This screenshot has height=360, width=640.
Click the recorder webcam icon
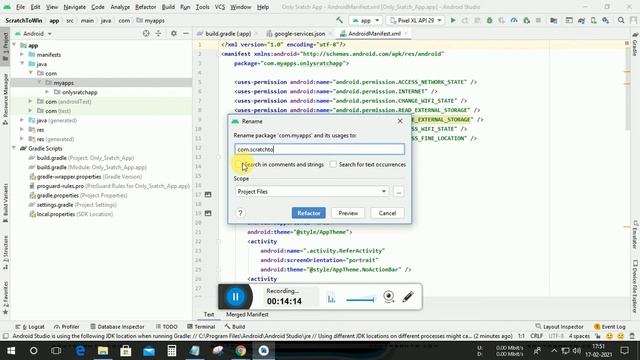point(389,297)
